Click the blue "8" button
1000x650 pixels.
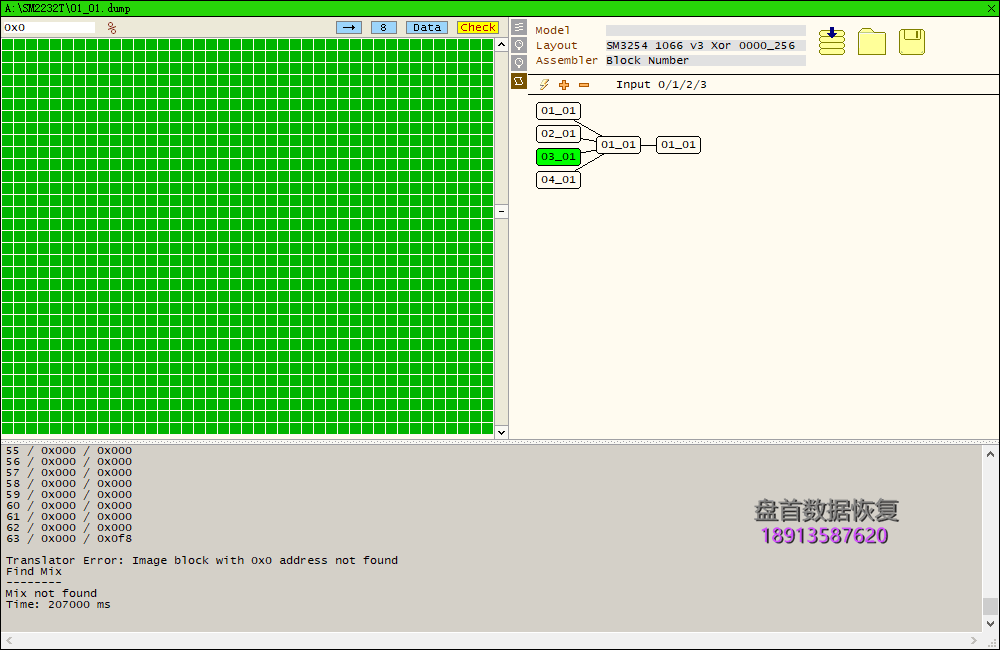click(384, 27)
